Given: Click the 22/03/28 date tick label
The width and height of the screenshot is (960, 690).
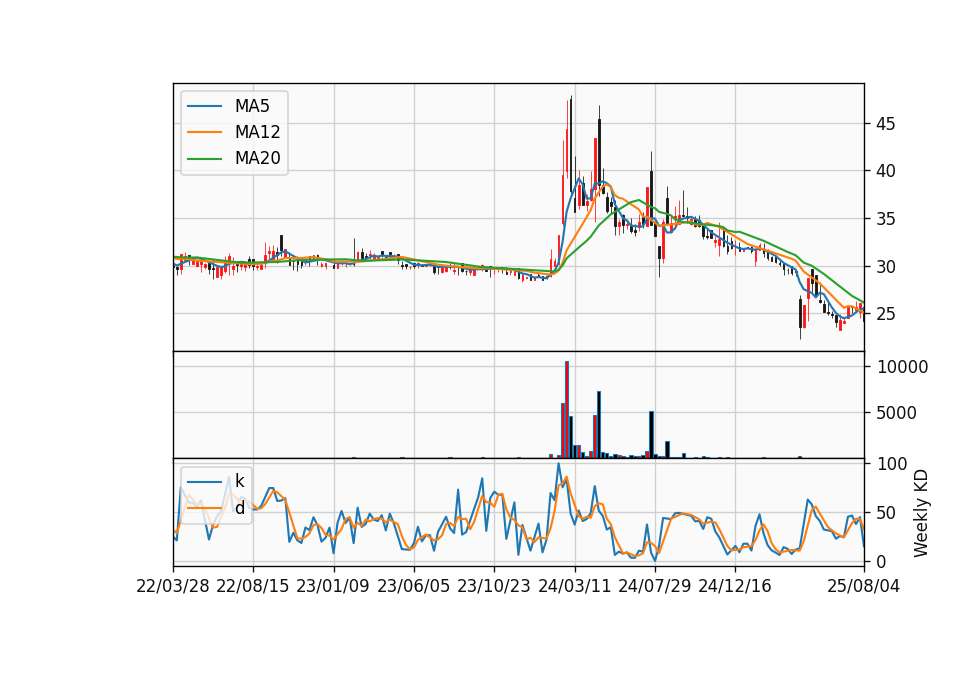Looking at the screenshot, I should click(x=173, y=586).
